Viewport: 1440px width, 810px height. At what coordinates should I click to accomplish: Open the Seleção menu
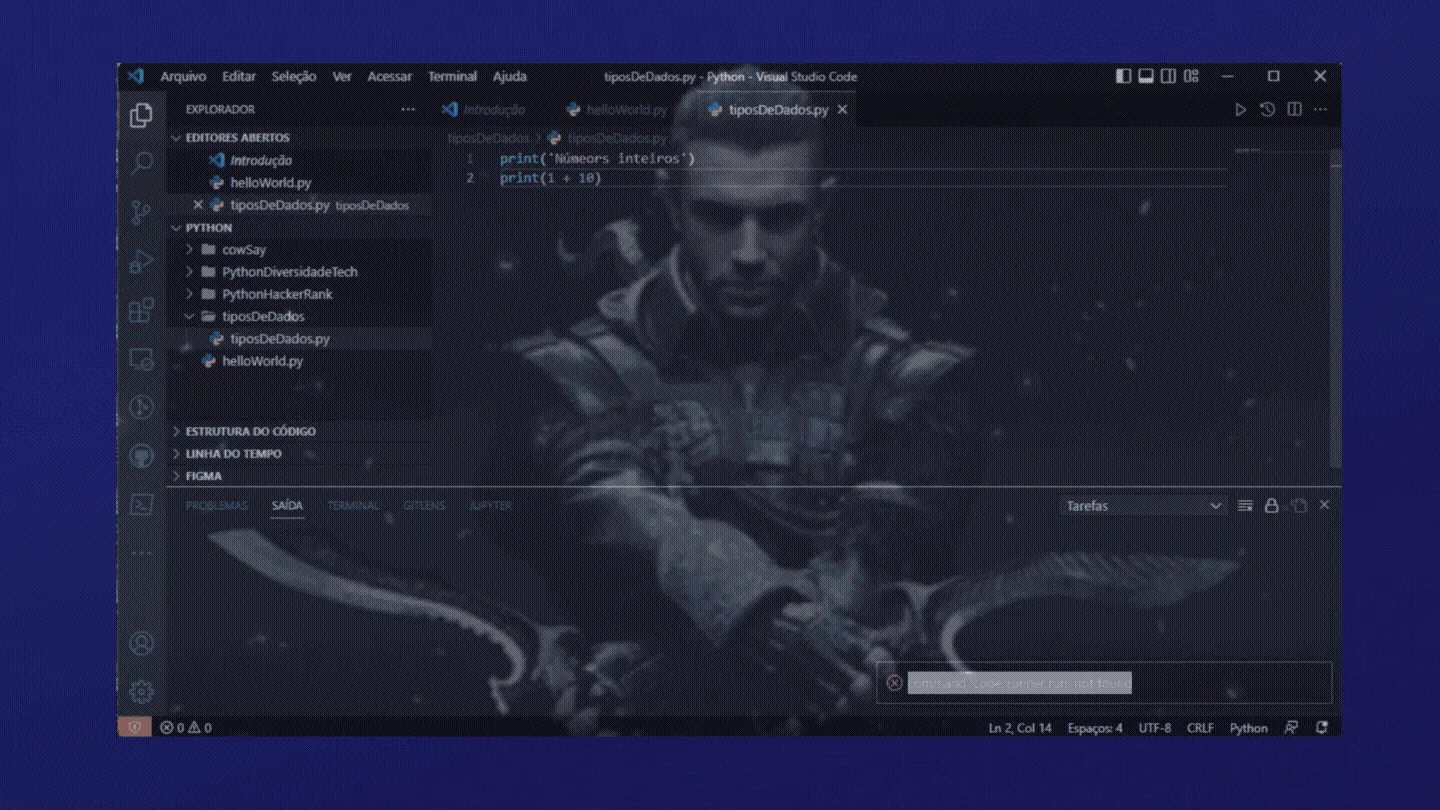tap(294, 76)
